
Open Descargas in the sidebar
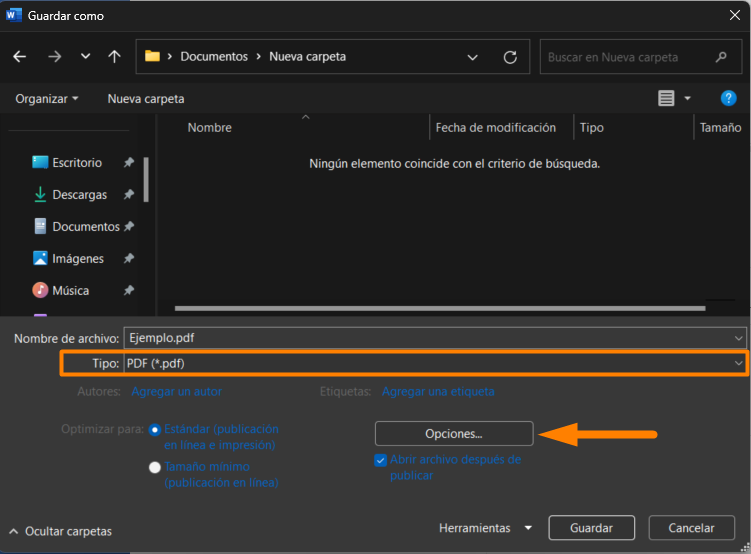point(79,194)
